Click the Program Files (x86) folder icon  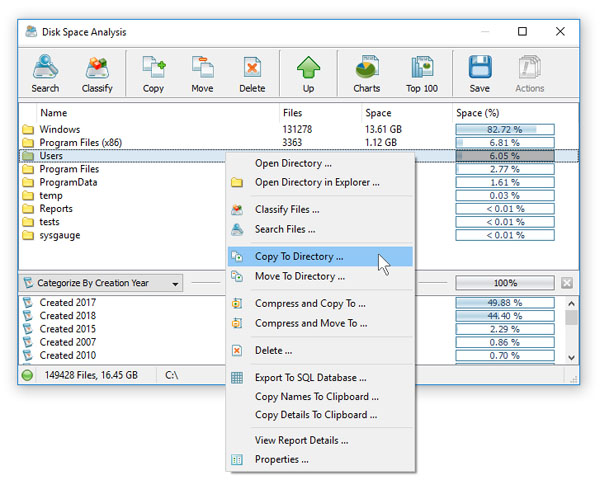[x=28, y=143]
